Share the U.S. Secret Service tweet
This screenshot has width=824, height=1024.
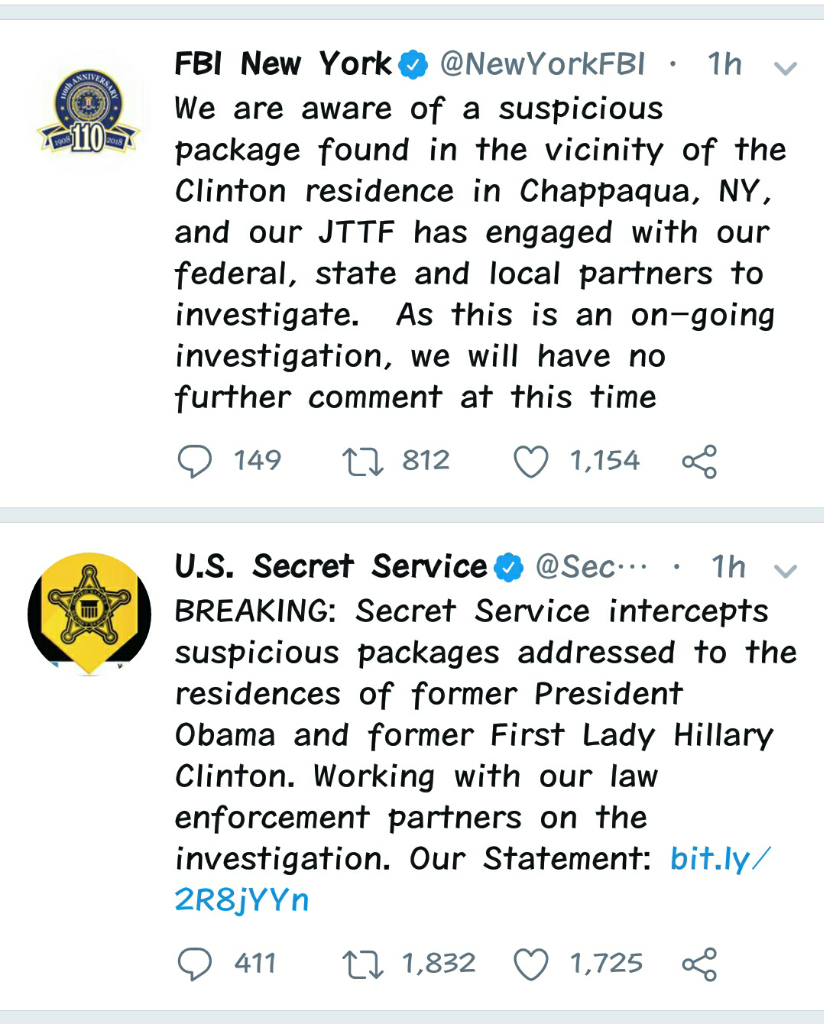point(699,964)
